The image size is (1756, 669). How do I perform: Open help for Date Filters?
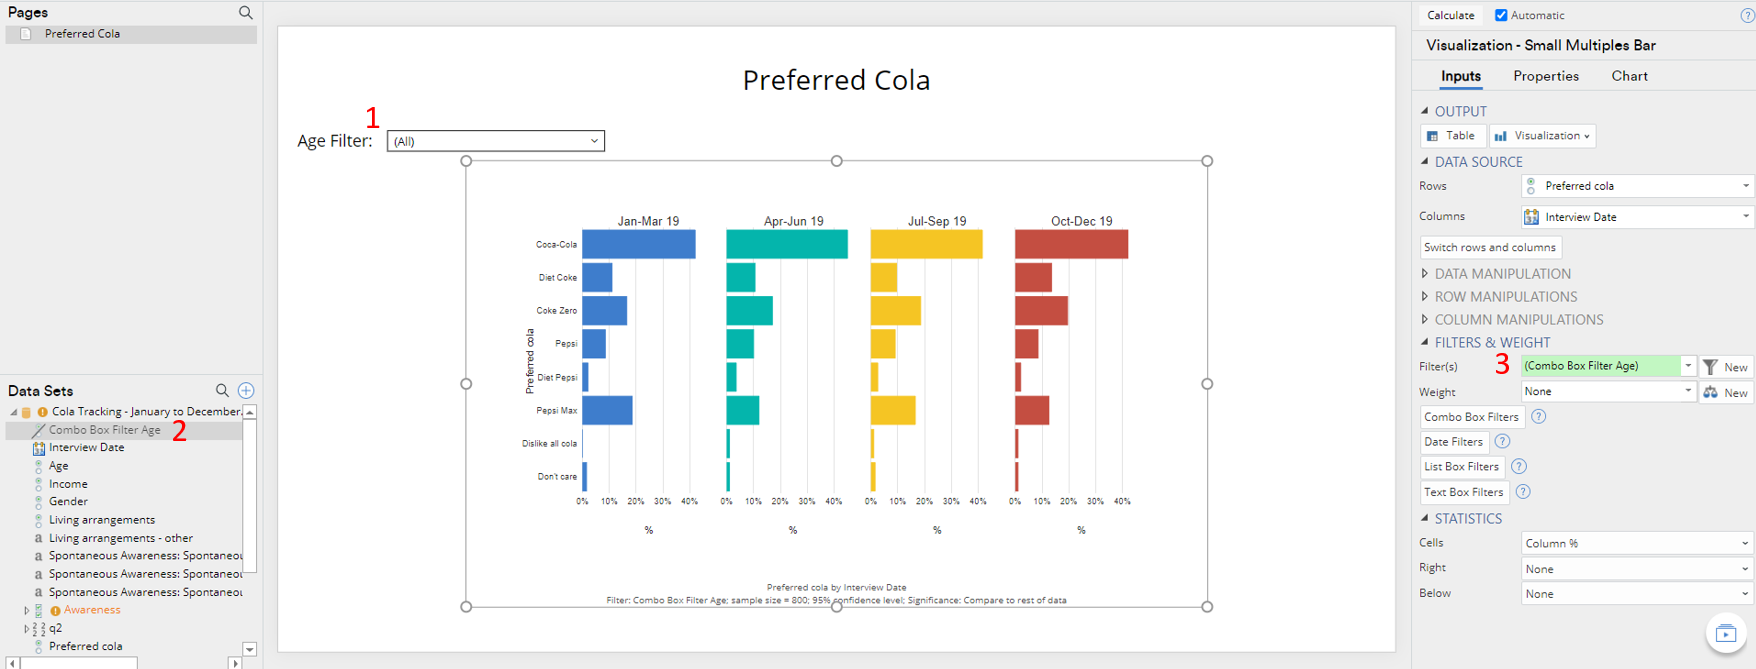(x=1502, y=442)
